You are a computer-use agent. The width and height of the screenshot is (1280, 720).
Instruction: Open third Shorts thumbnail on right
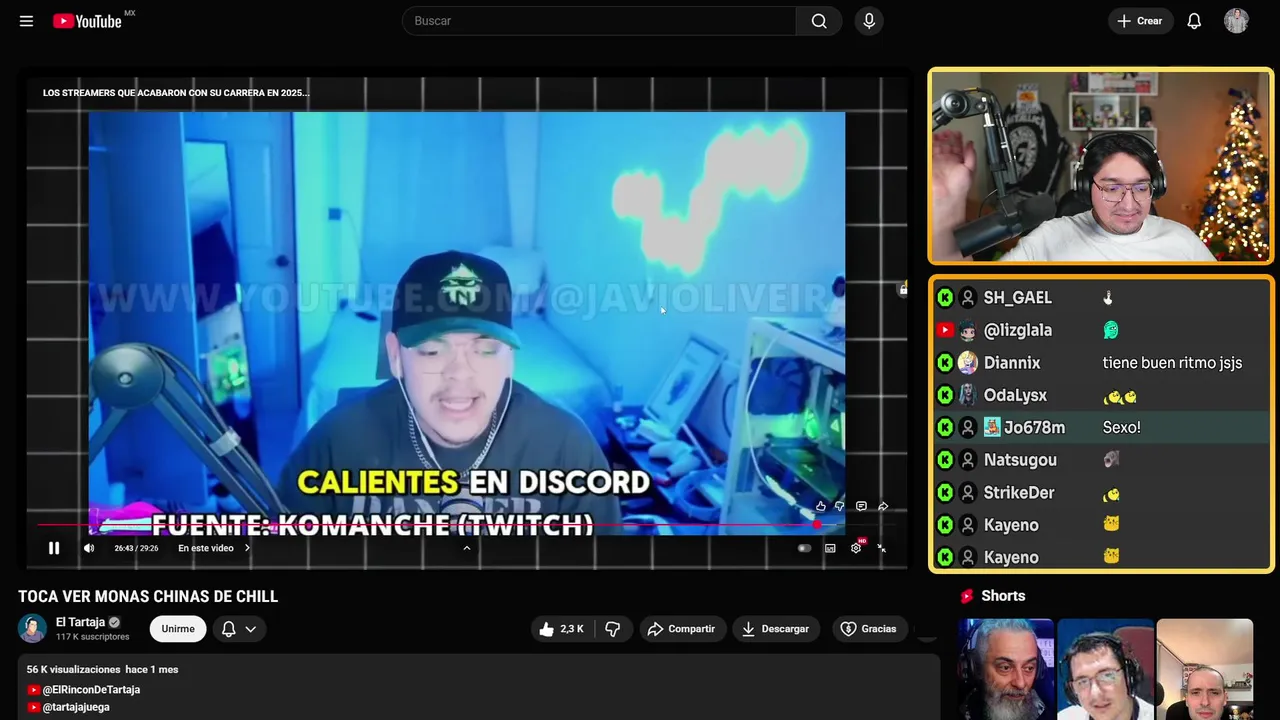click(1204, 669)
